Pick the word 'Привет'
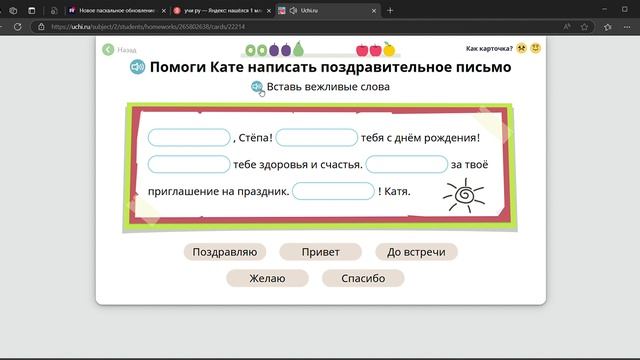The height and width of the screenshot is (360, 640). 320,252
